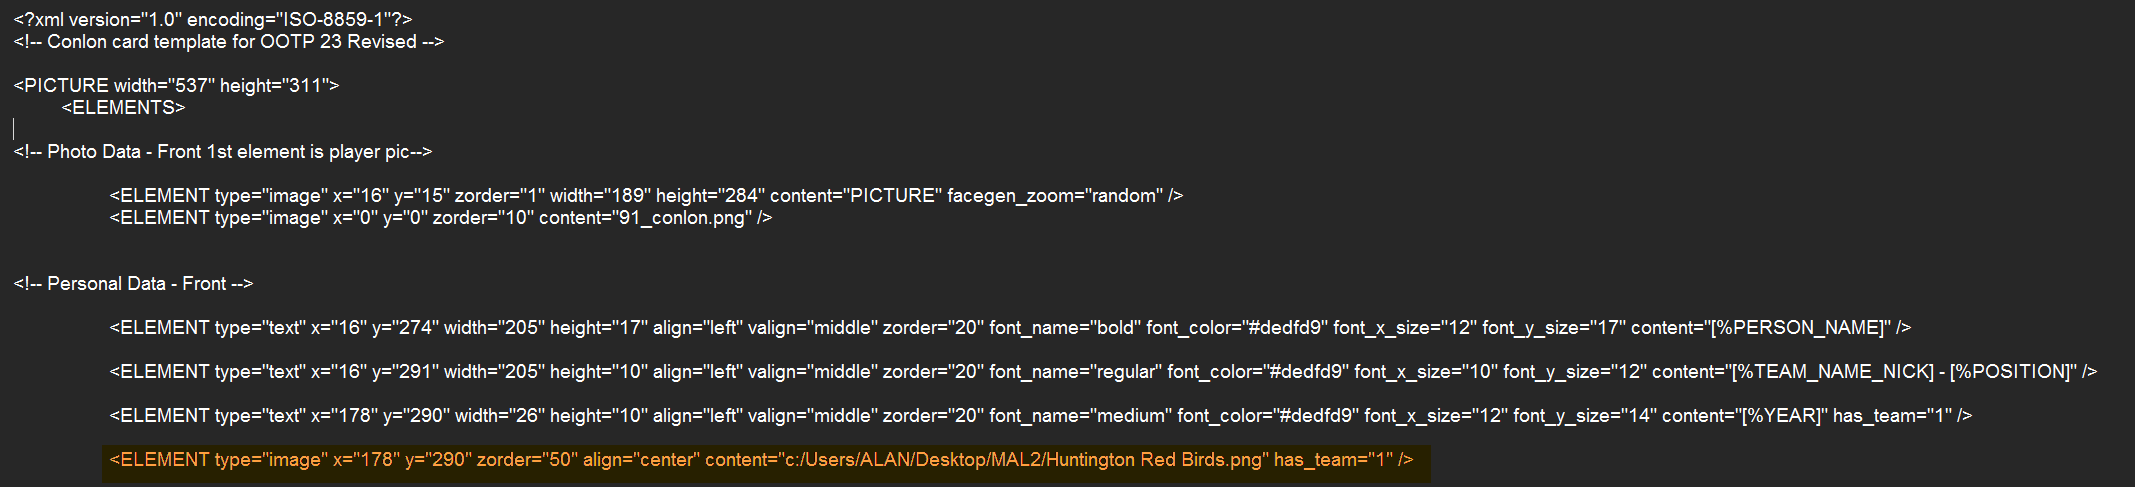Click the ELEMENTS opening tag

tap(123, 108)
